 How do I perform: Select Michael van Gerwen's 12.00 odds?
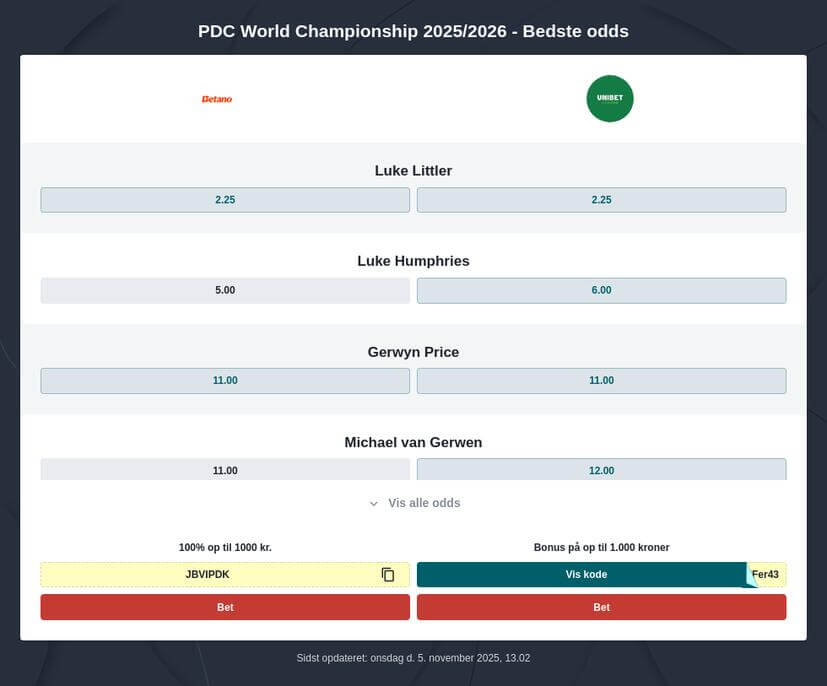pyautogui.click(x=601, y=470)
